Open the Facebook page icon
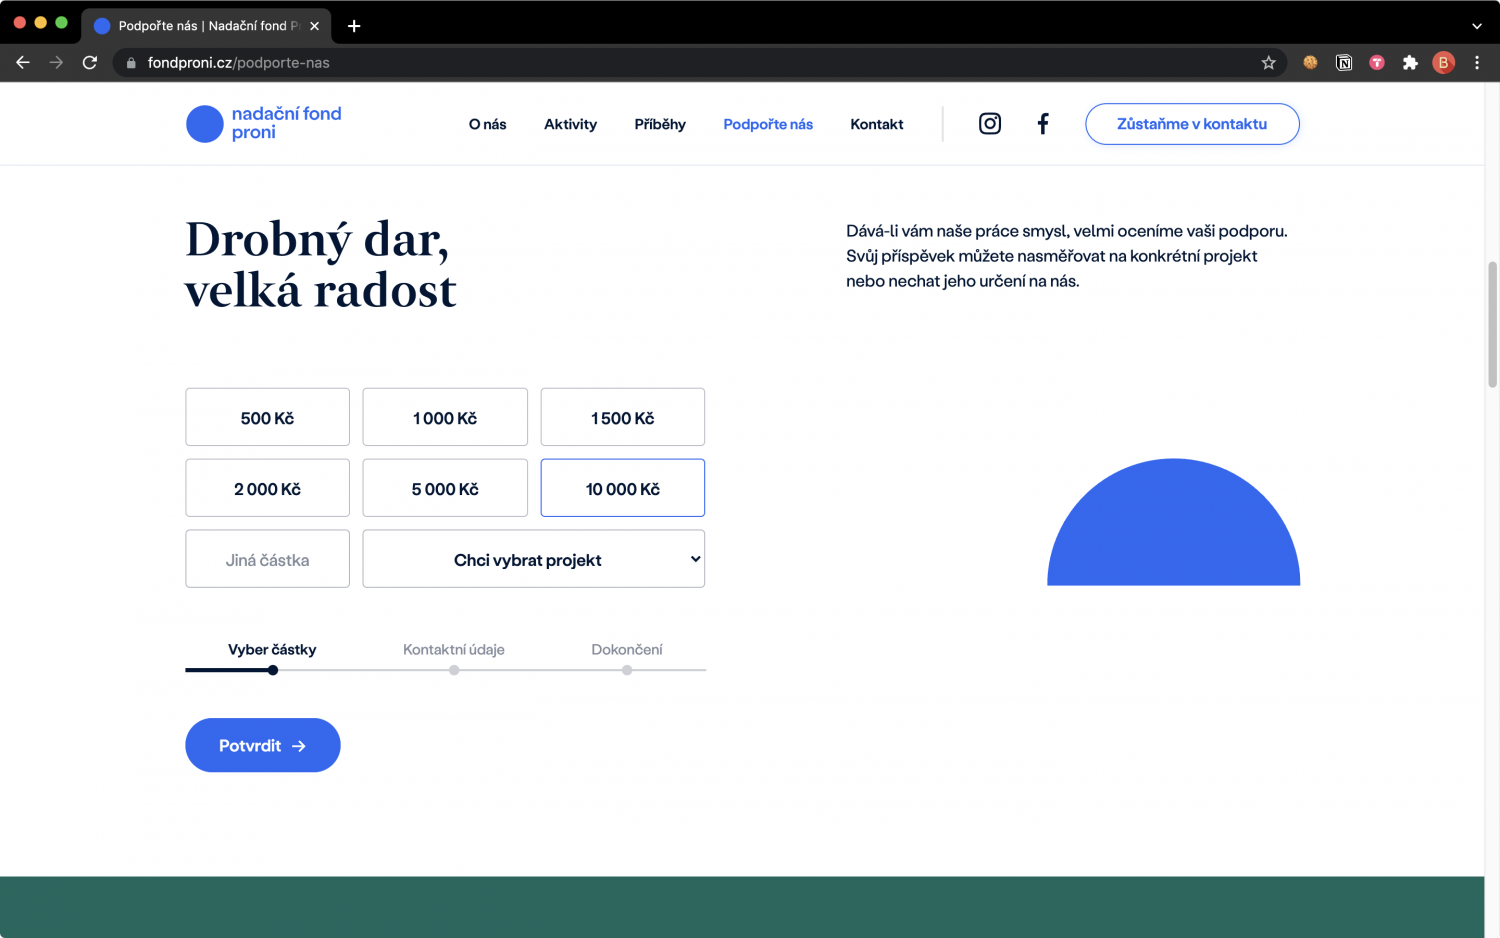 1042,124
